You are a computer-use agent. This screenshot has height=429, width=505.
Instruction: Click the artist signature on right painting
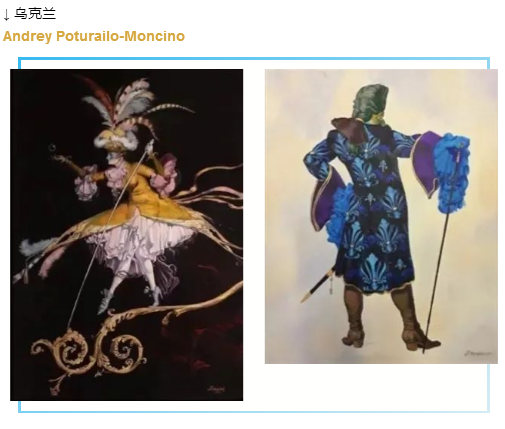coord(477,354)
